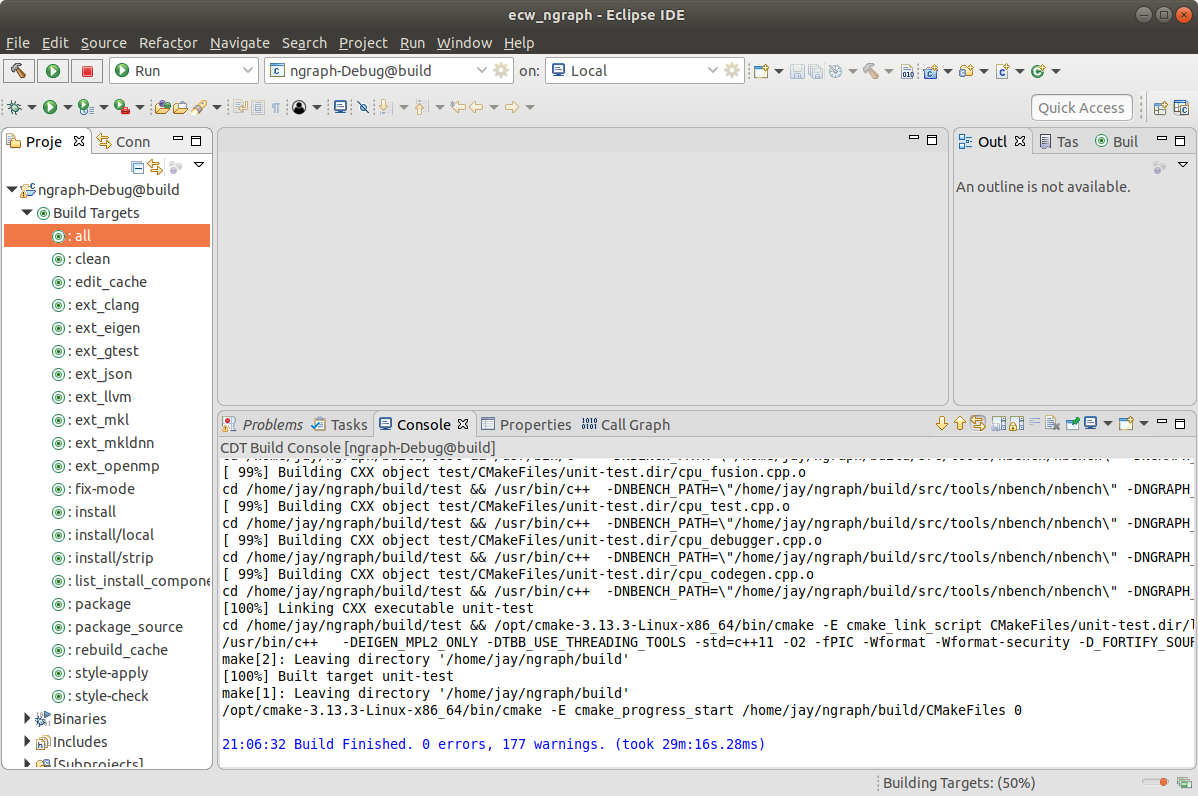The height and width of the screenshot is (796, 1198).
Task: Open the Navigate menu
Action: pyautogui.click(x=239, y=43)
